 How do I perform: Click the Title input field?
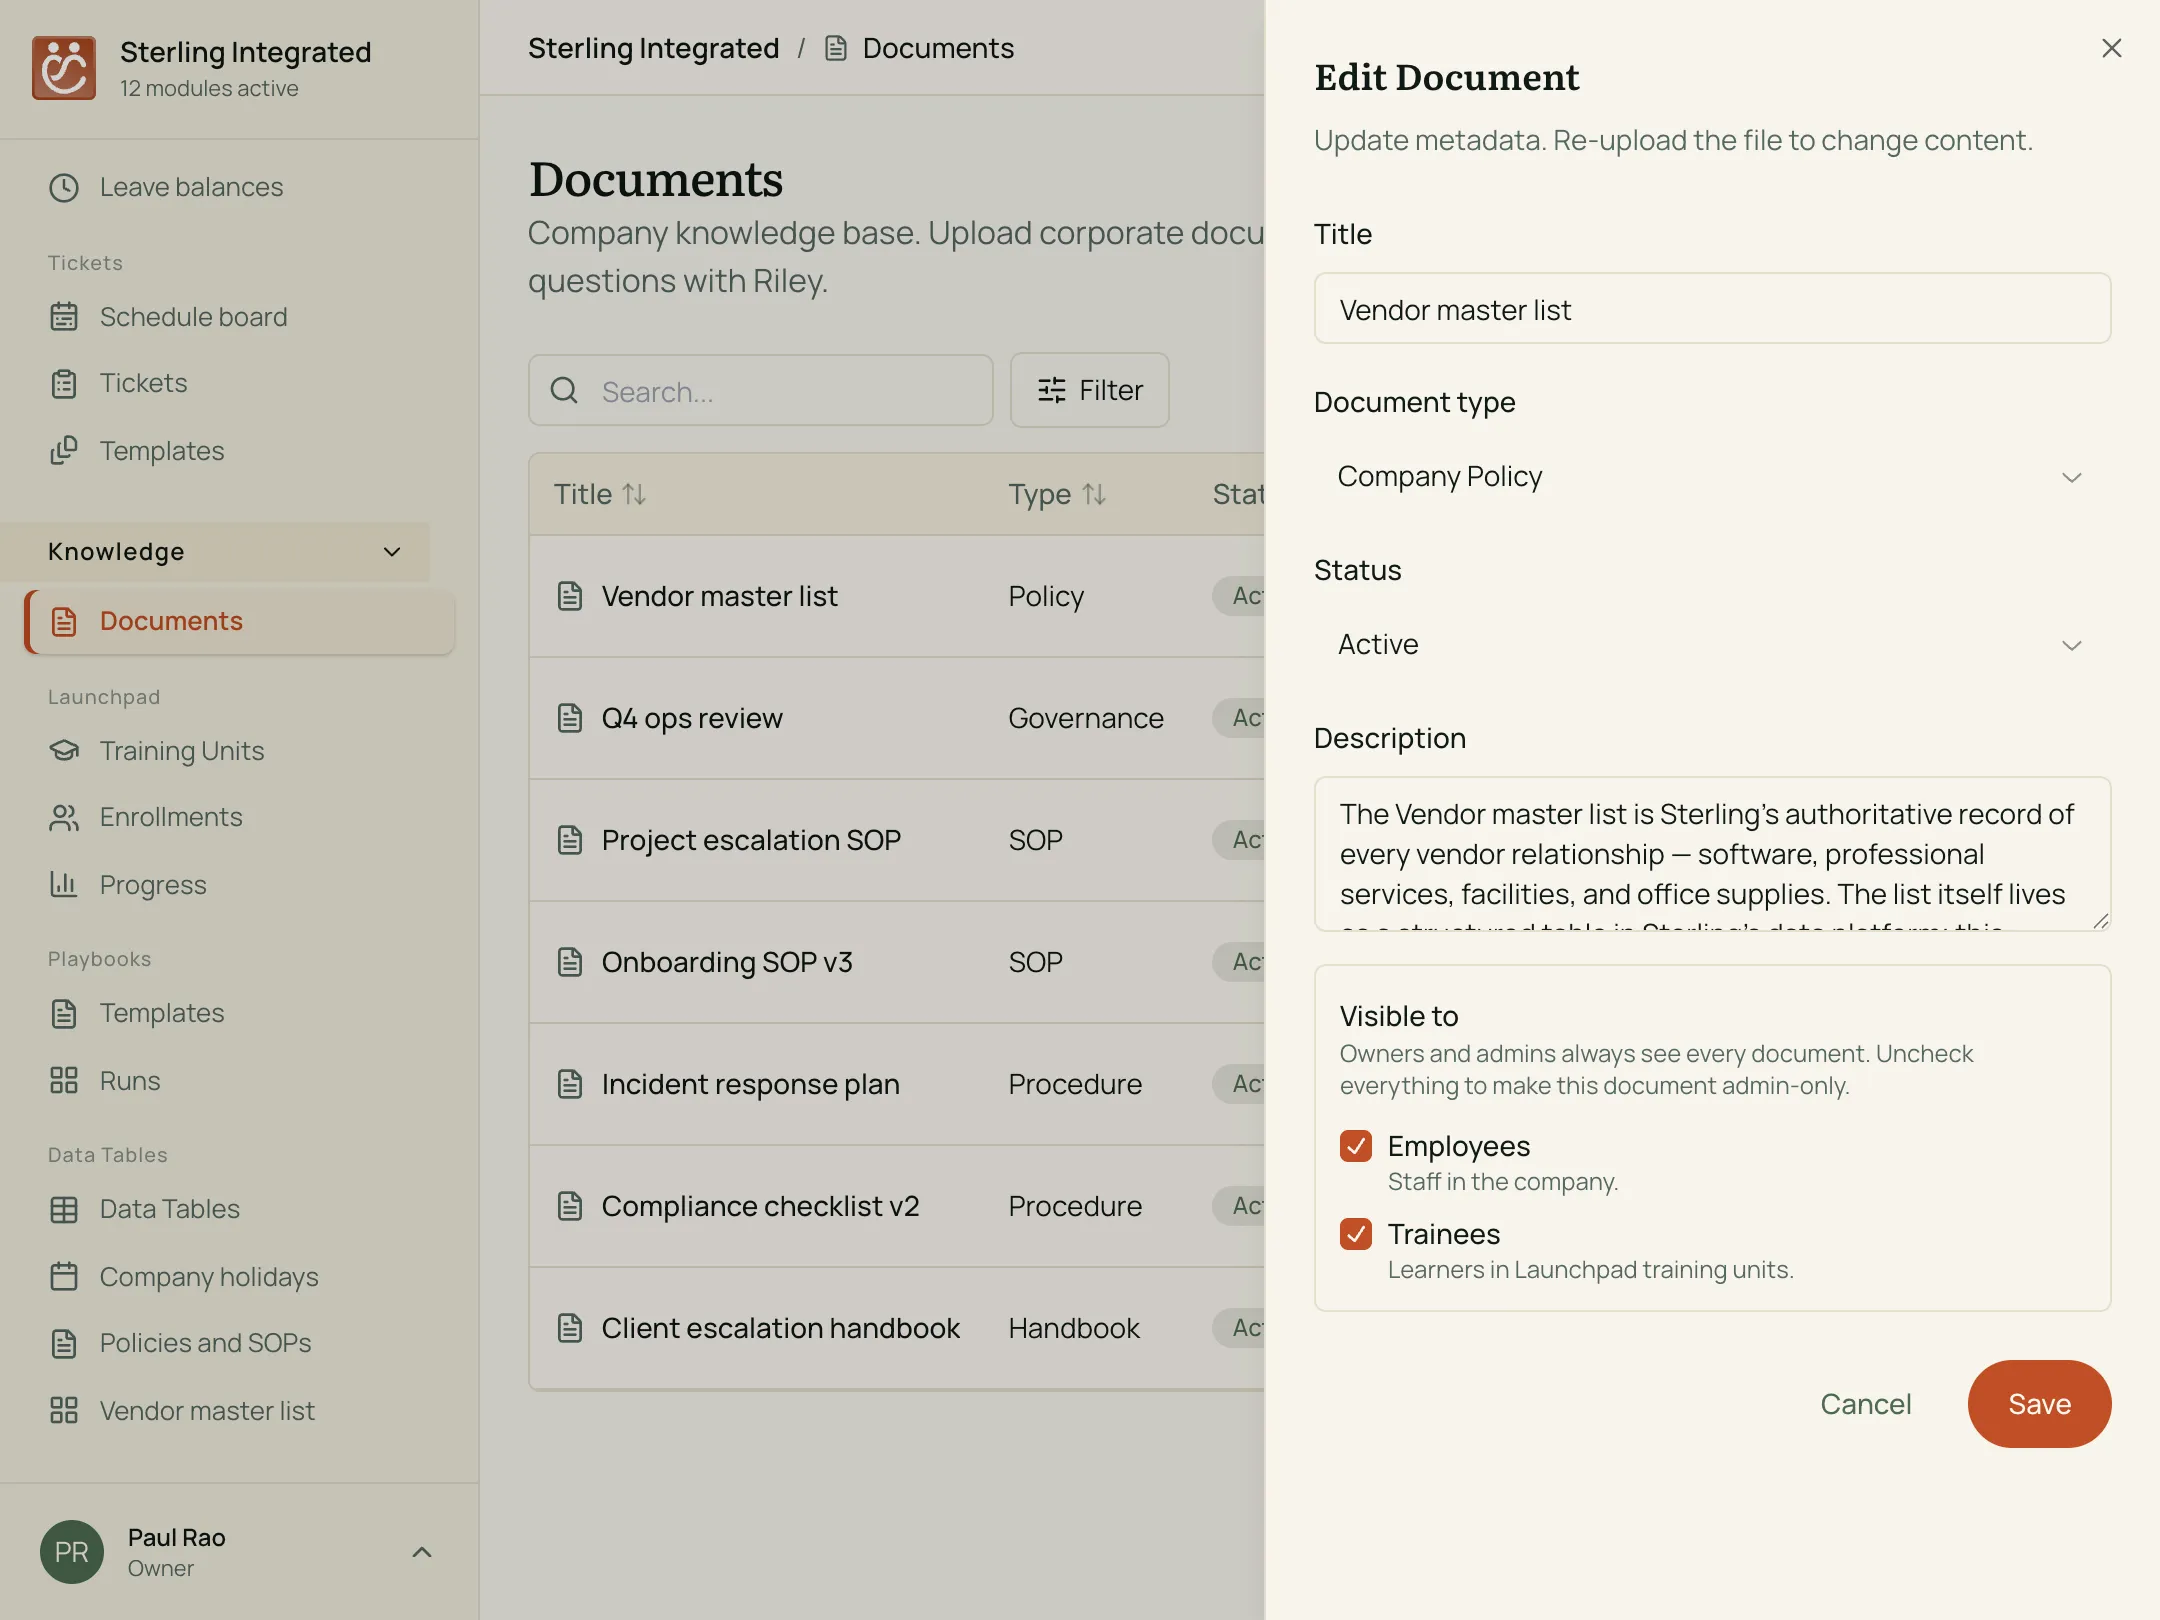pos(1712,309)
